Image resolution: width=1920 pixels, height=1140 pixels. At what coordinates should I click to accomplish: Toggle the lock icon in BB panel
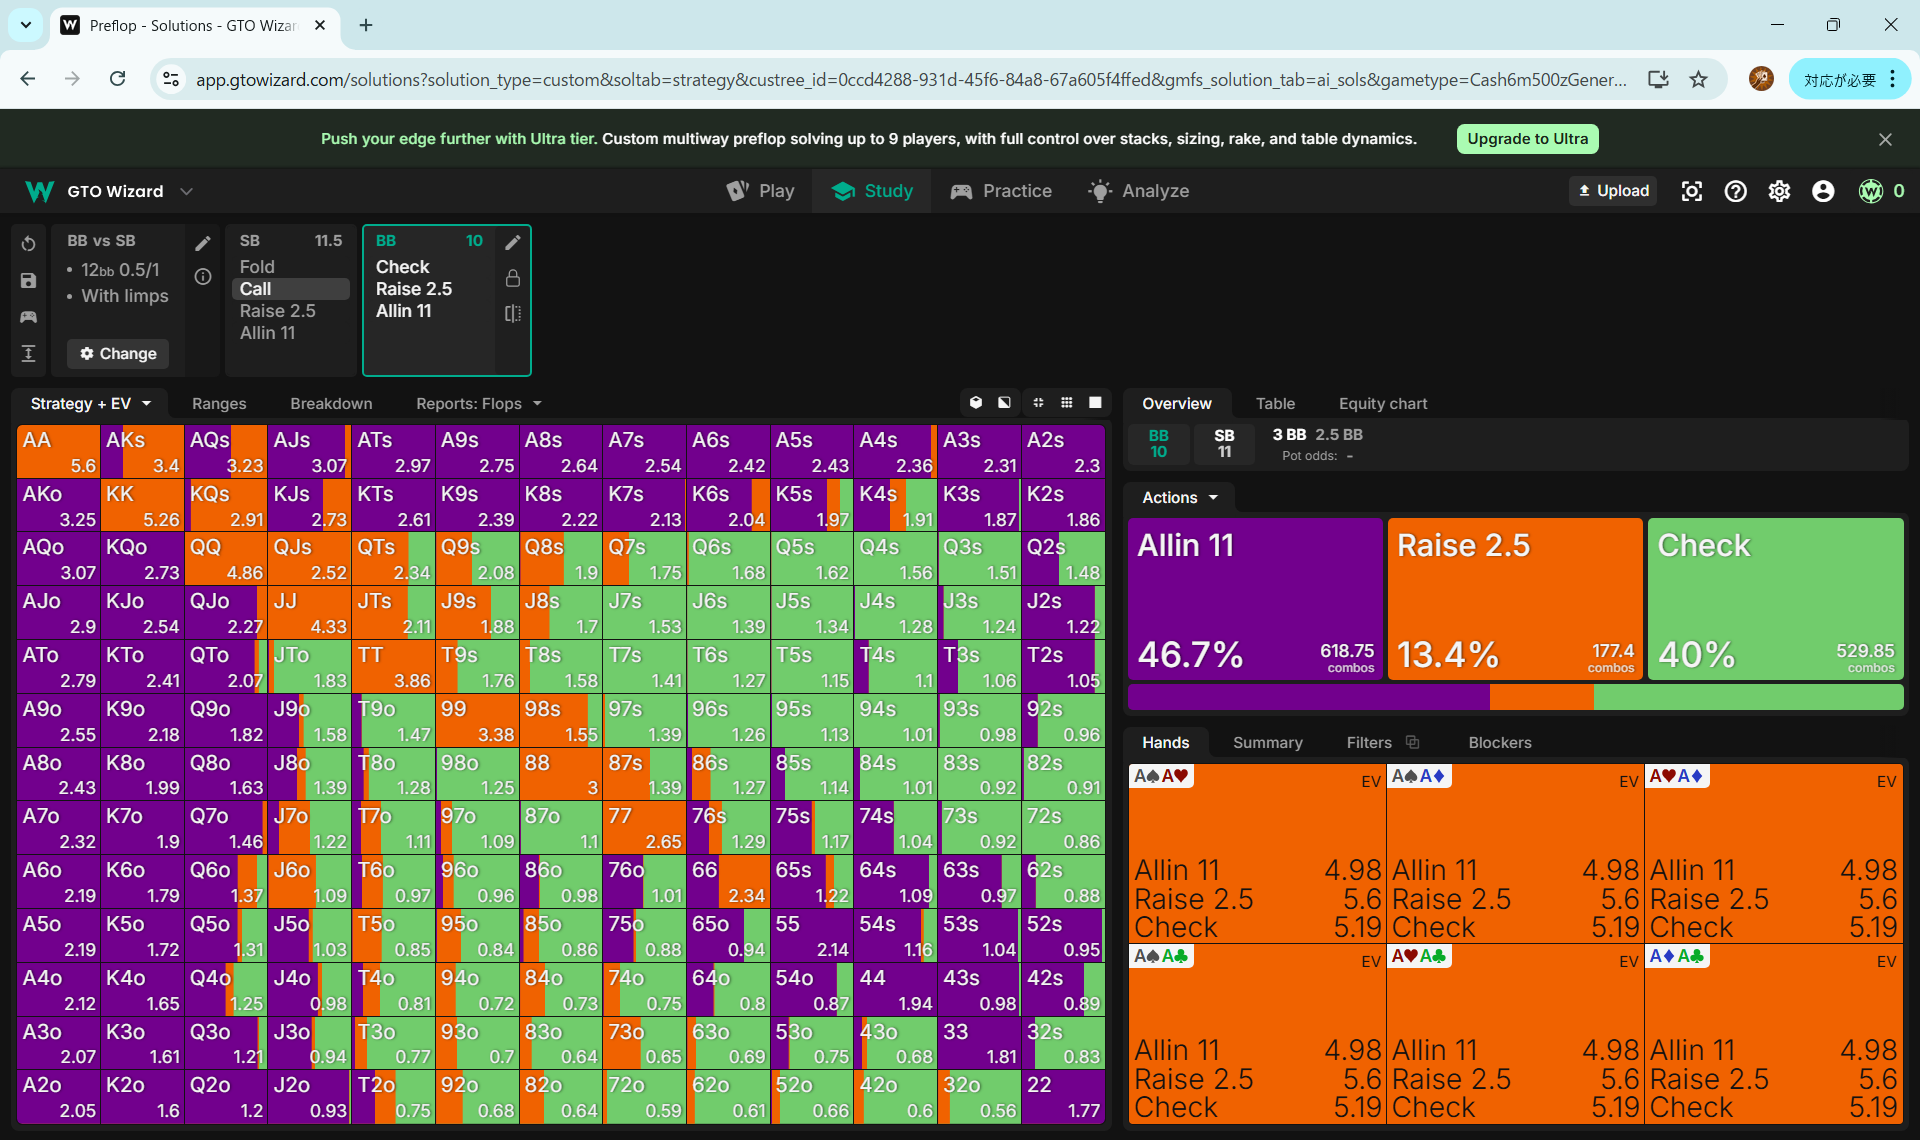point(513,278)
